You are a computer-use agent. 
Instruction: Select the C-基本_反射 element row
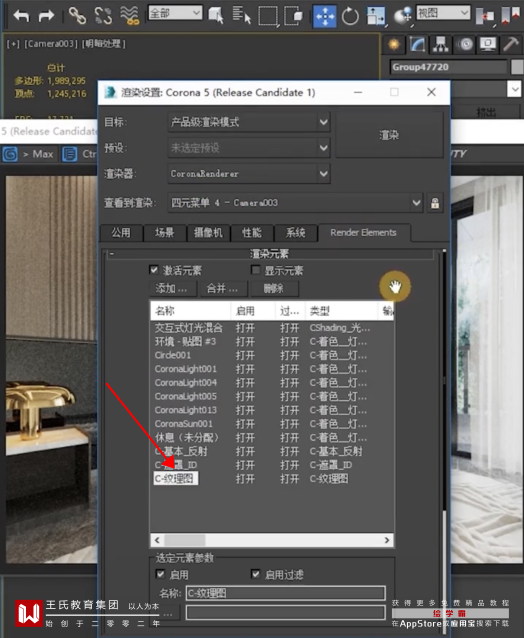click(x=272, y=451)
